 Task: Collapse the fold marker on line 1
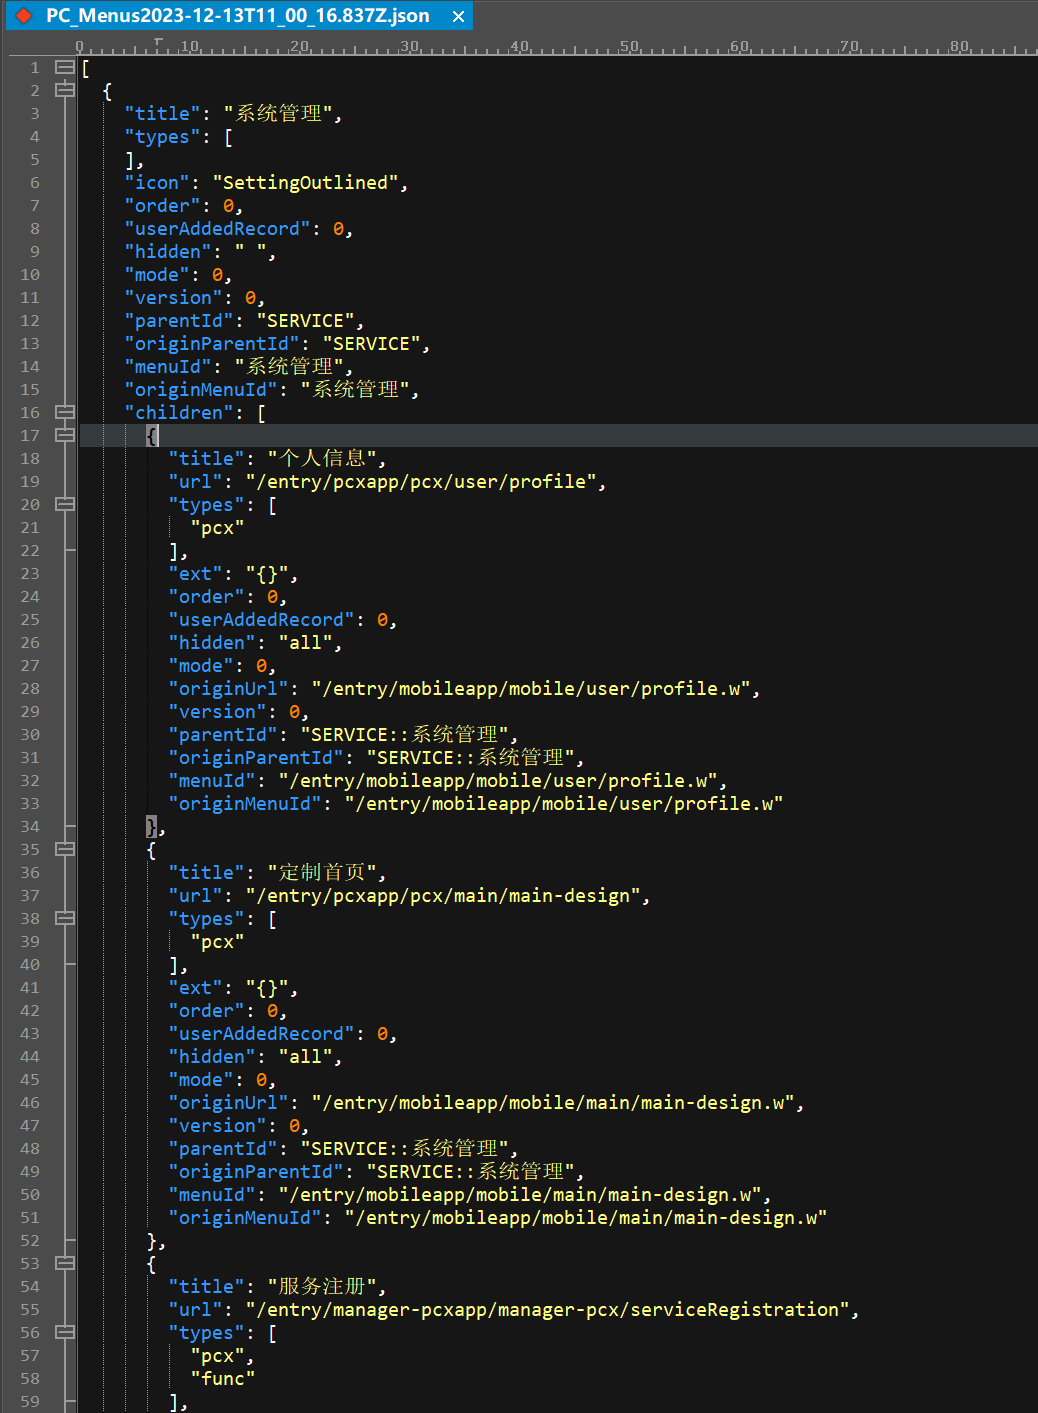tap(65, 67)
